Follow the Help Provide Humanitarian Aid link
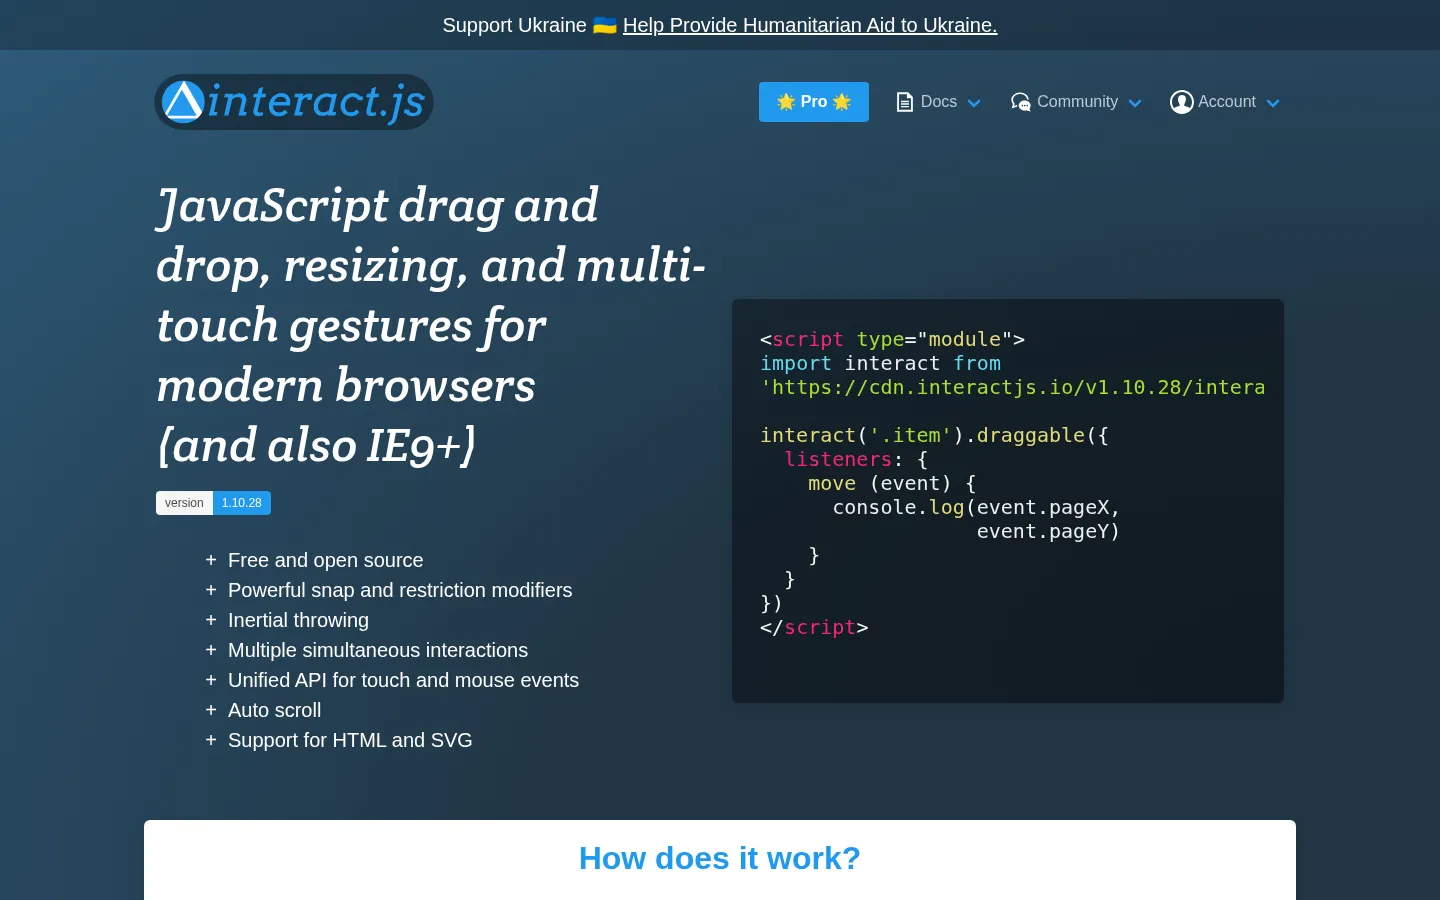 pos(810,25)
